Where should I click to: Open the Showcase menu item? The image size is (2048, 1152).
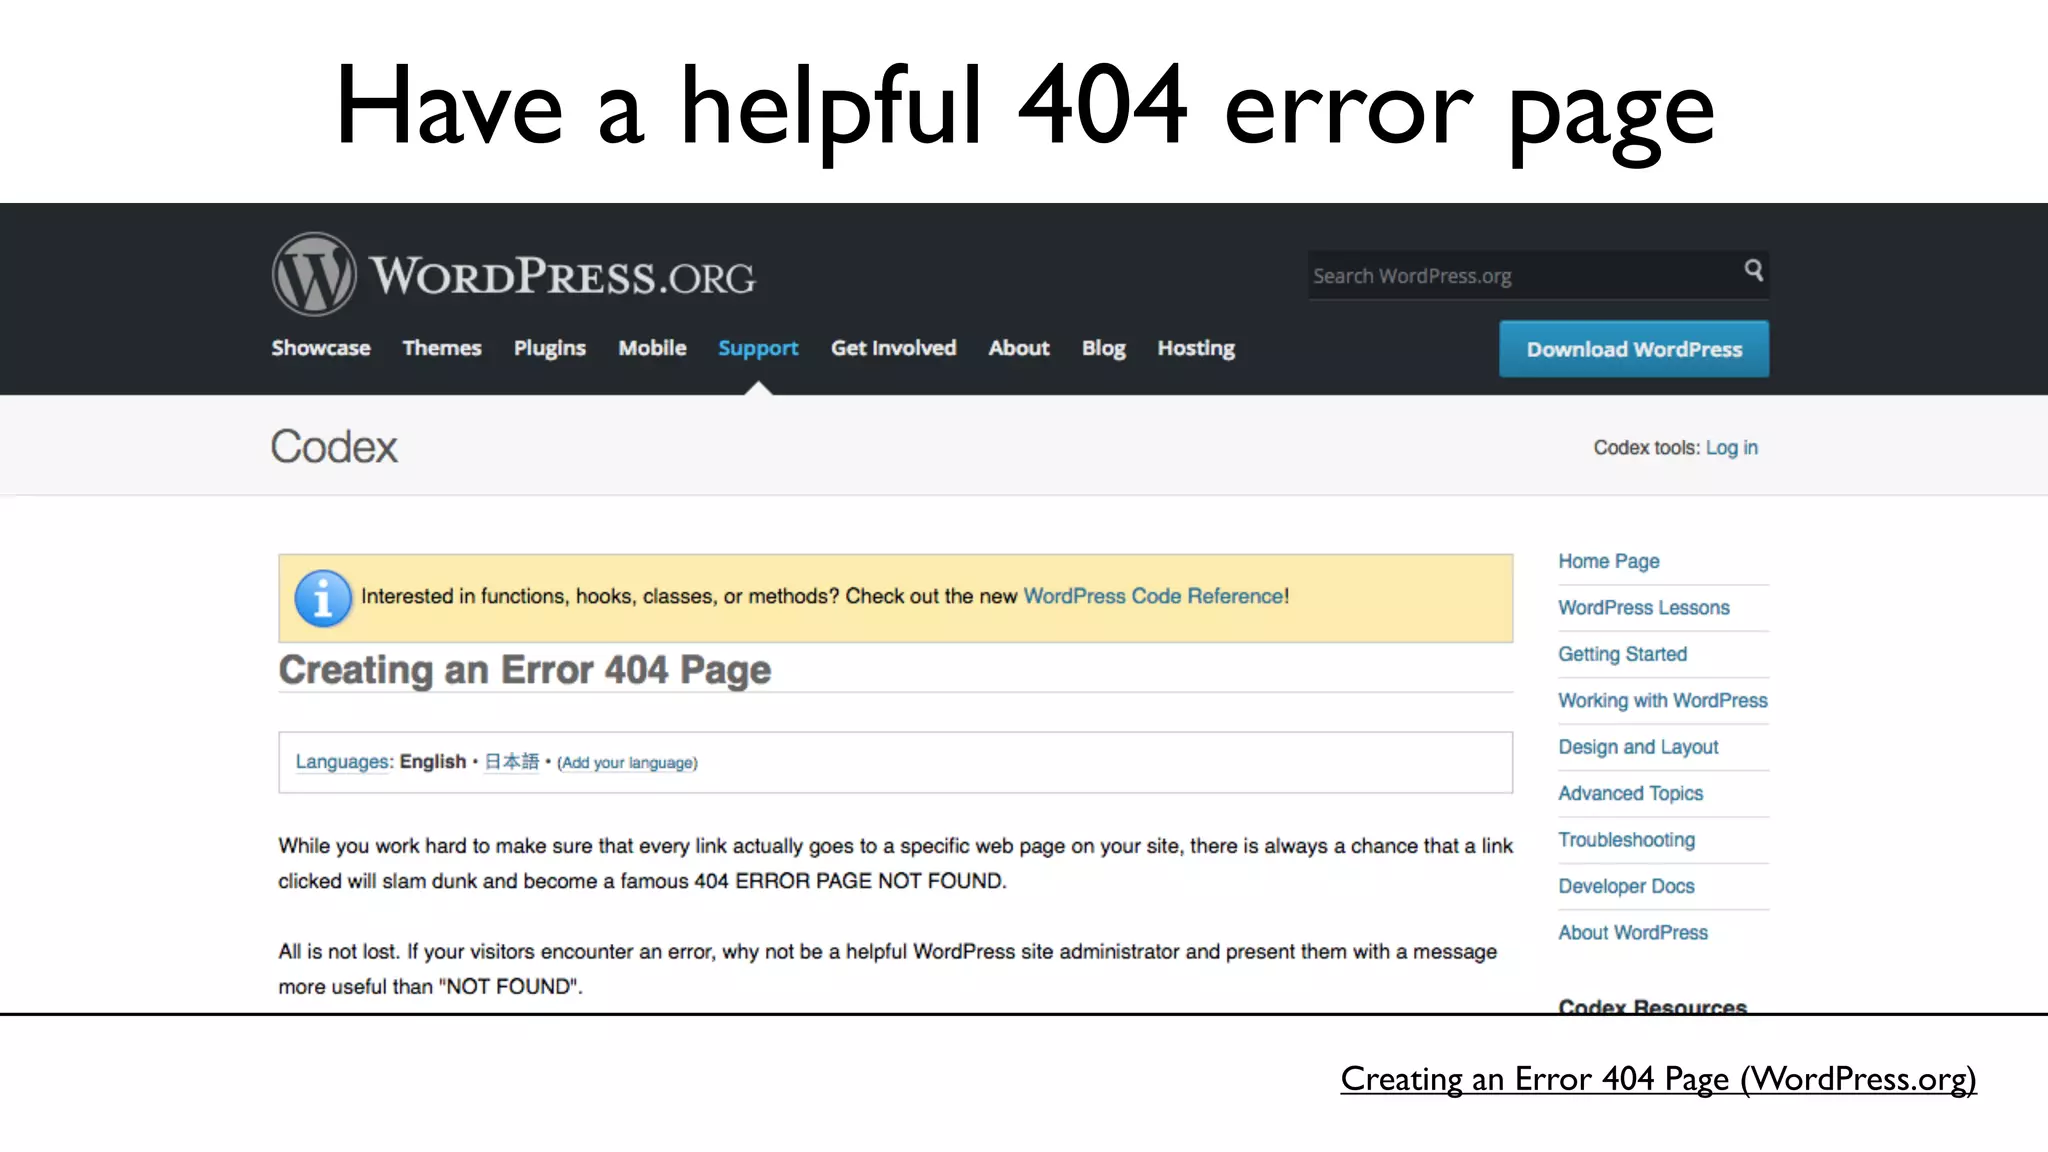320,348
